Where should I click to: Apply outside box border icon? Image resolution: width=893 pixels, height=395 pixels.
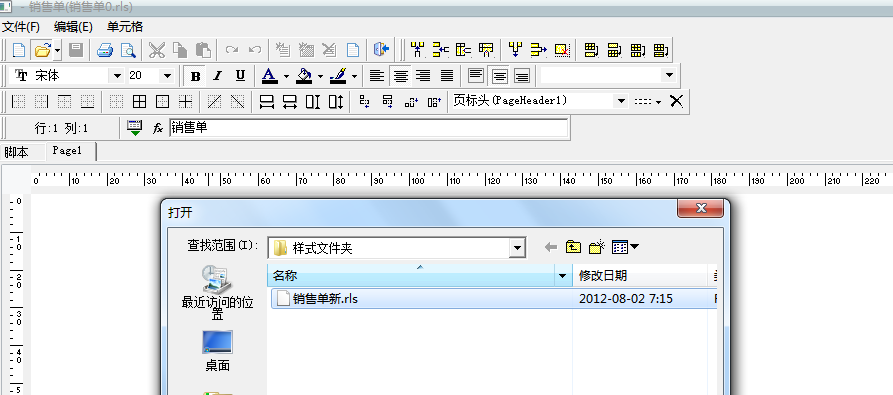[x=163, y=101]
